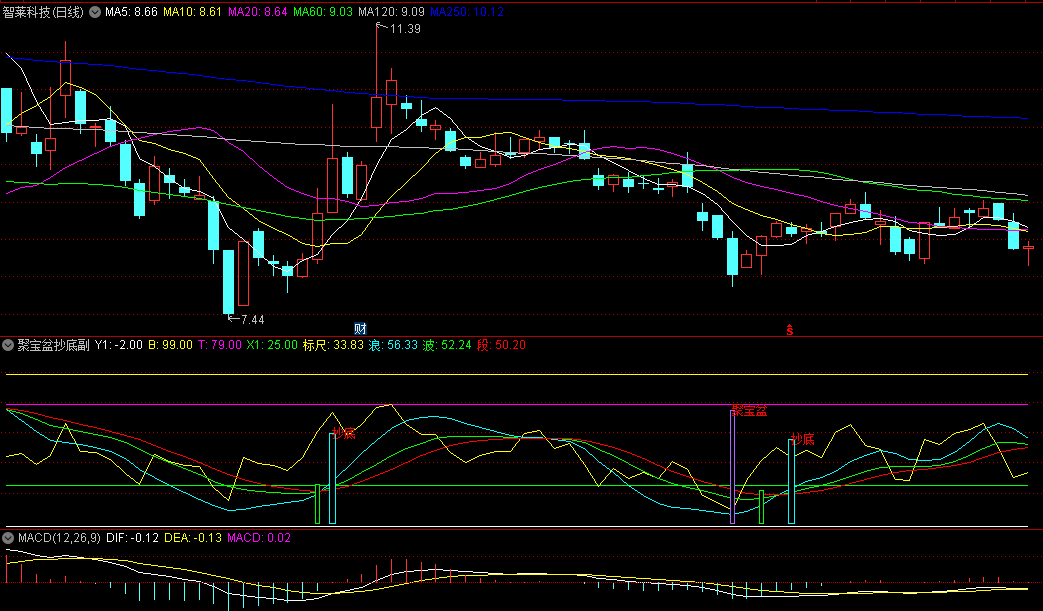Image resolution: width=1043 pixels, height=611 pixels.
Task: Click the 聚宝盆抄底副 indicator name
Action: 53,345
